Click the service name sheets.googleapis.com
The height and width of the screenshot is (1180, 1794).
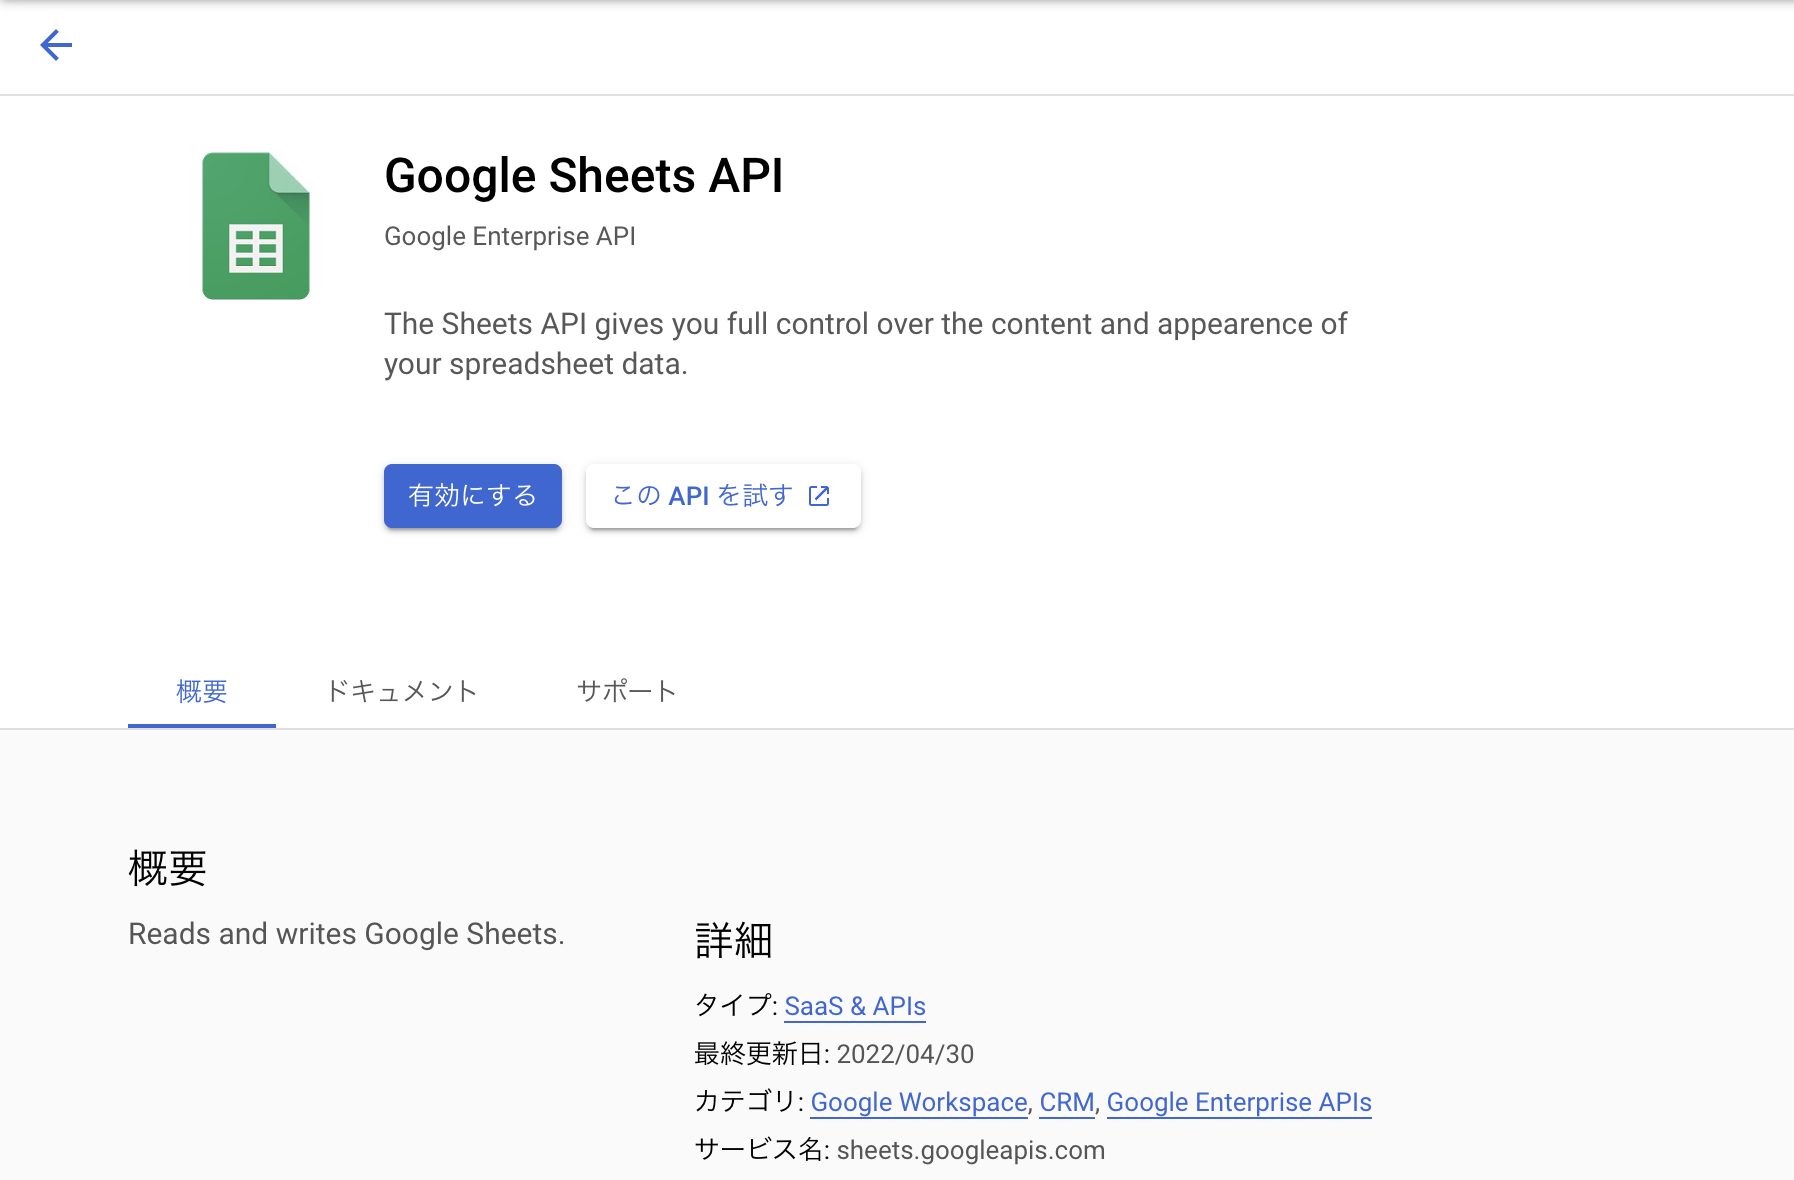pyautogui.click(x=970, y=1149)
